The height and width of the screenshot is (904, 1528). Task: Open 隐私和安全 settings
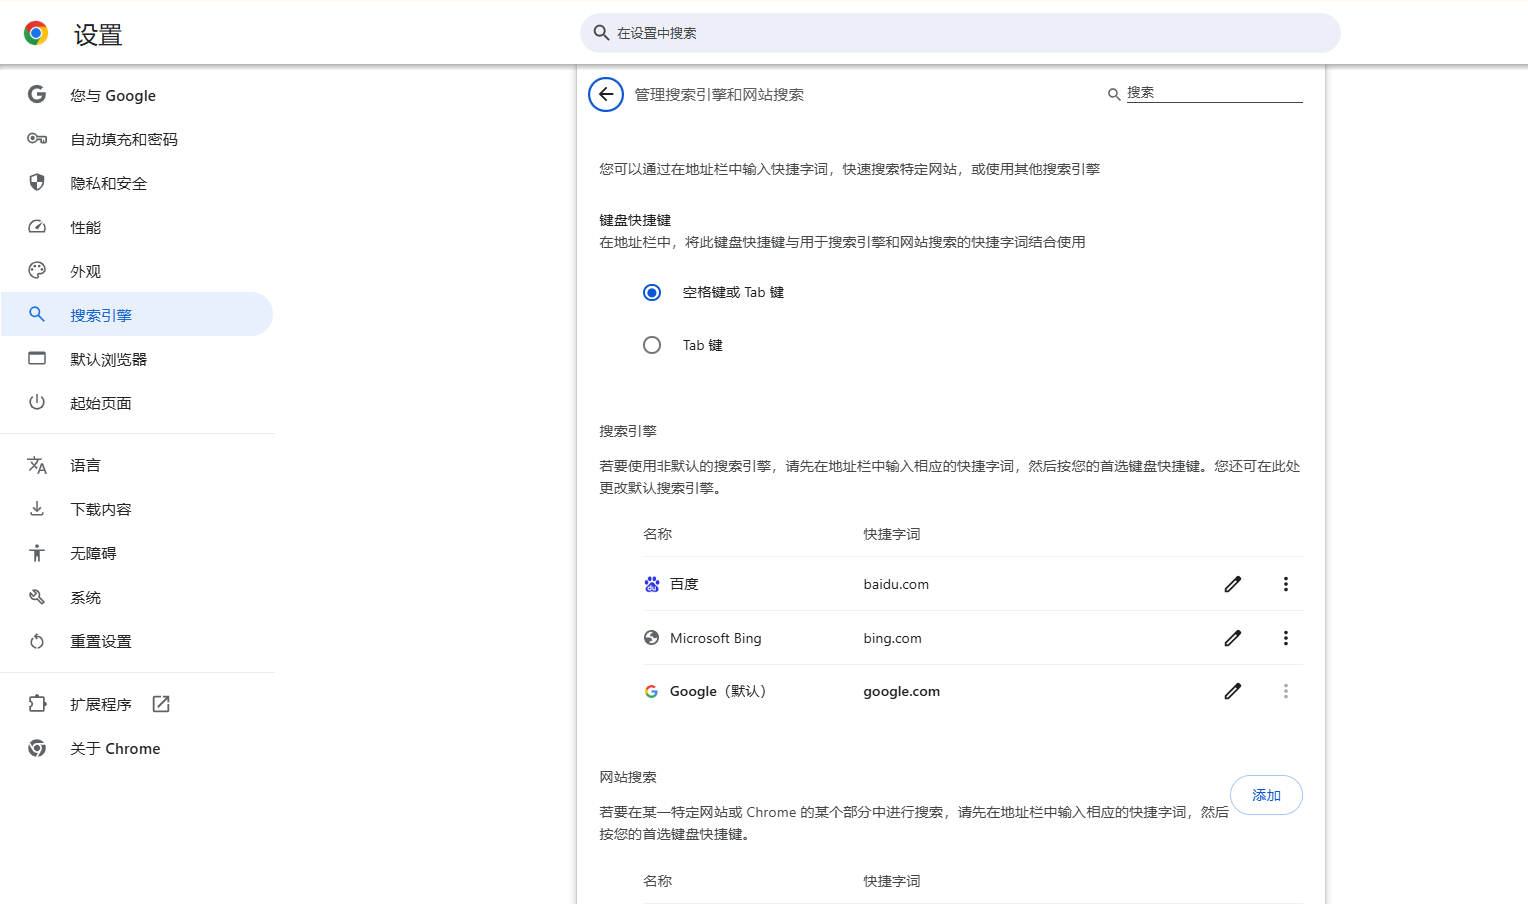click(x=137, y=183)
